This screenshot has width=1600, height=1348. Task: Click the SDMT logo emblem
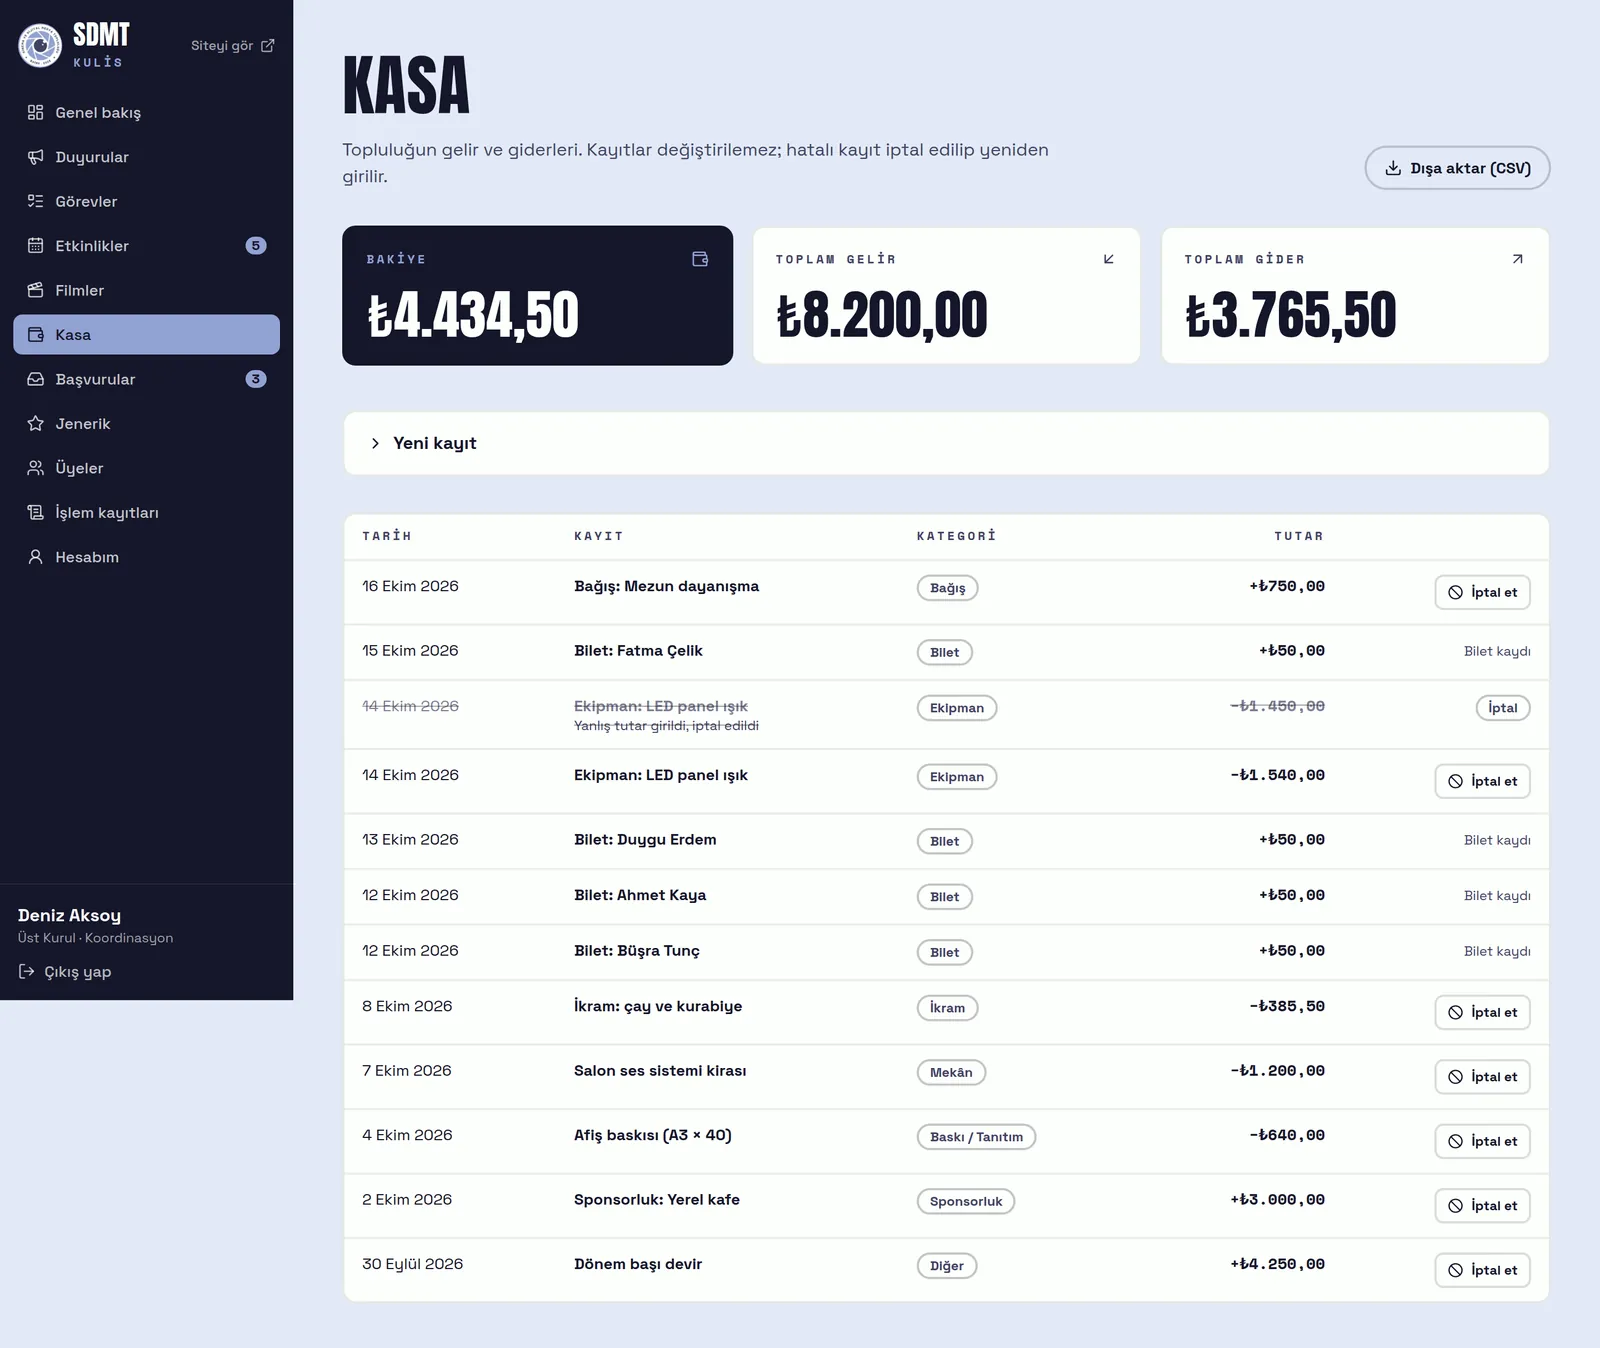40,45
